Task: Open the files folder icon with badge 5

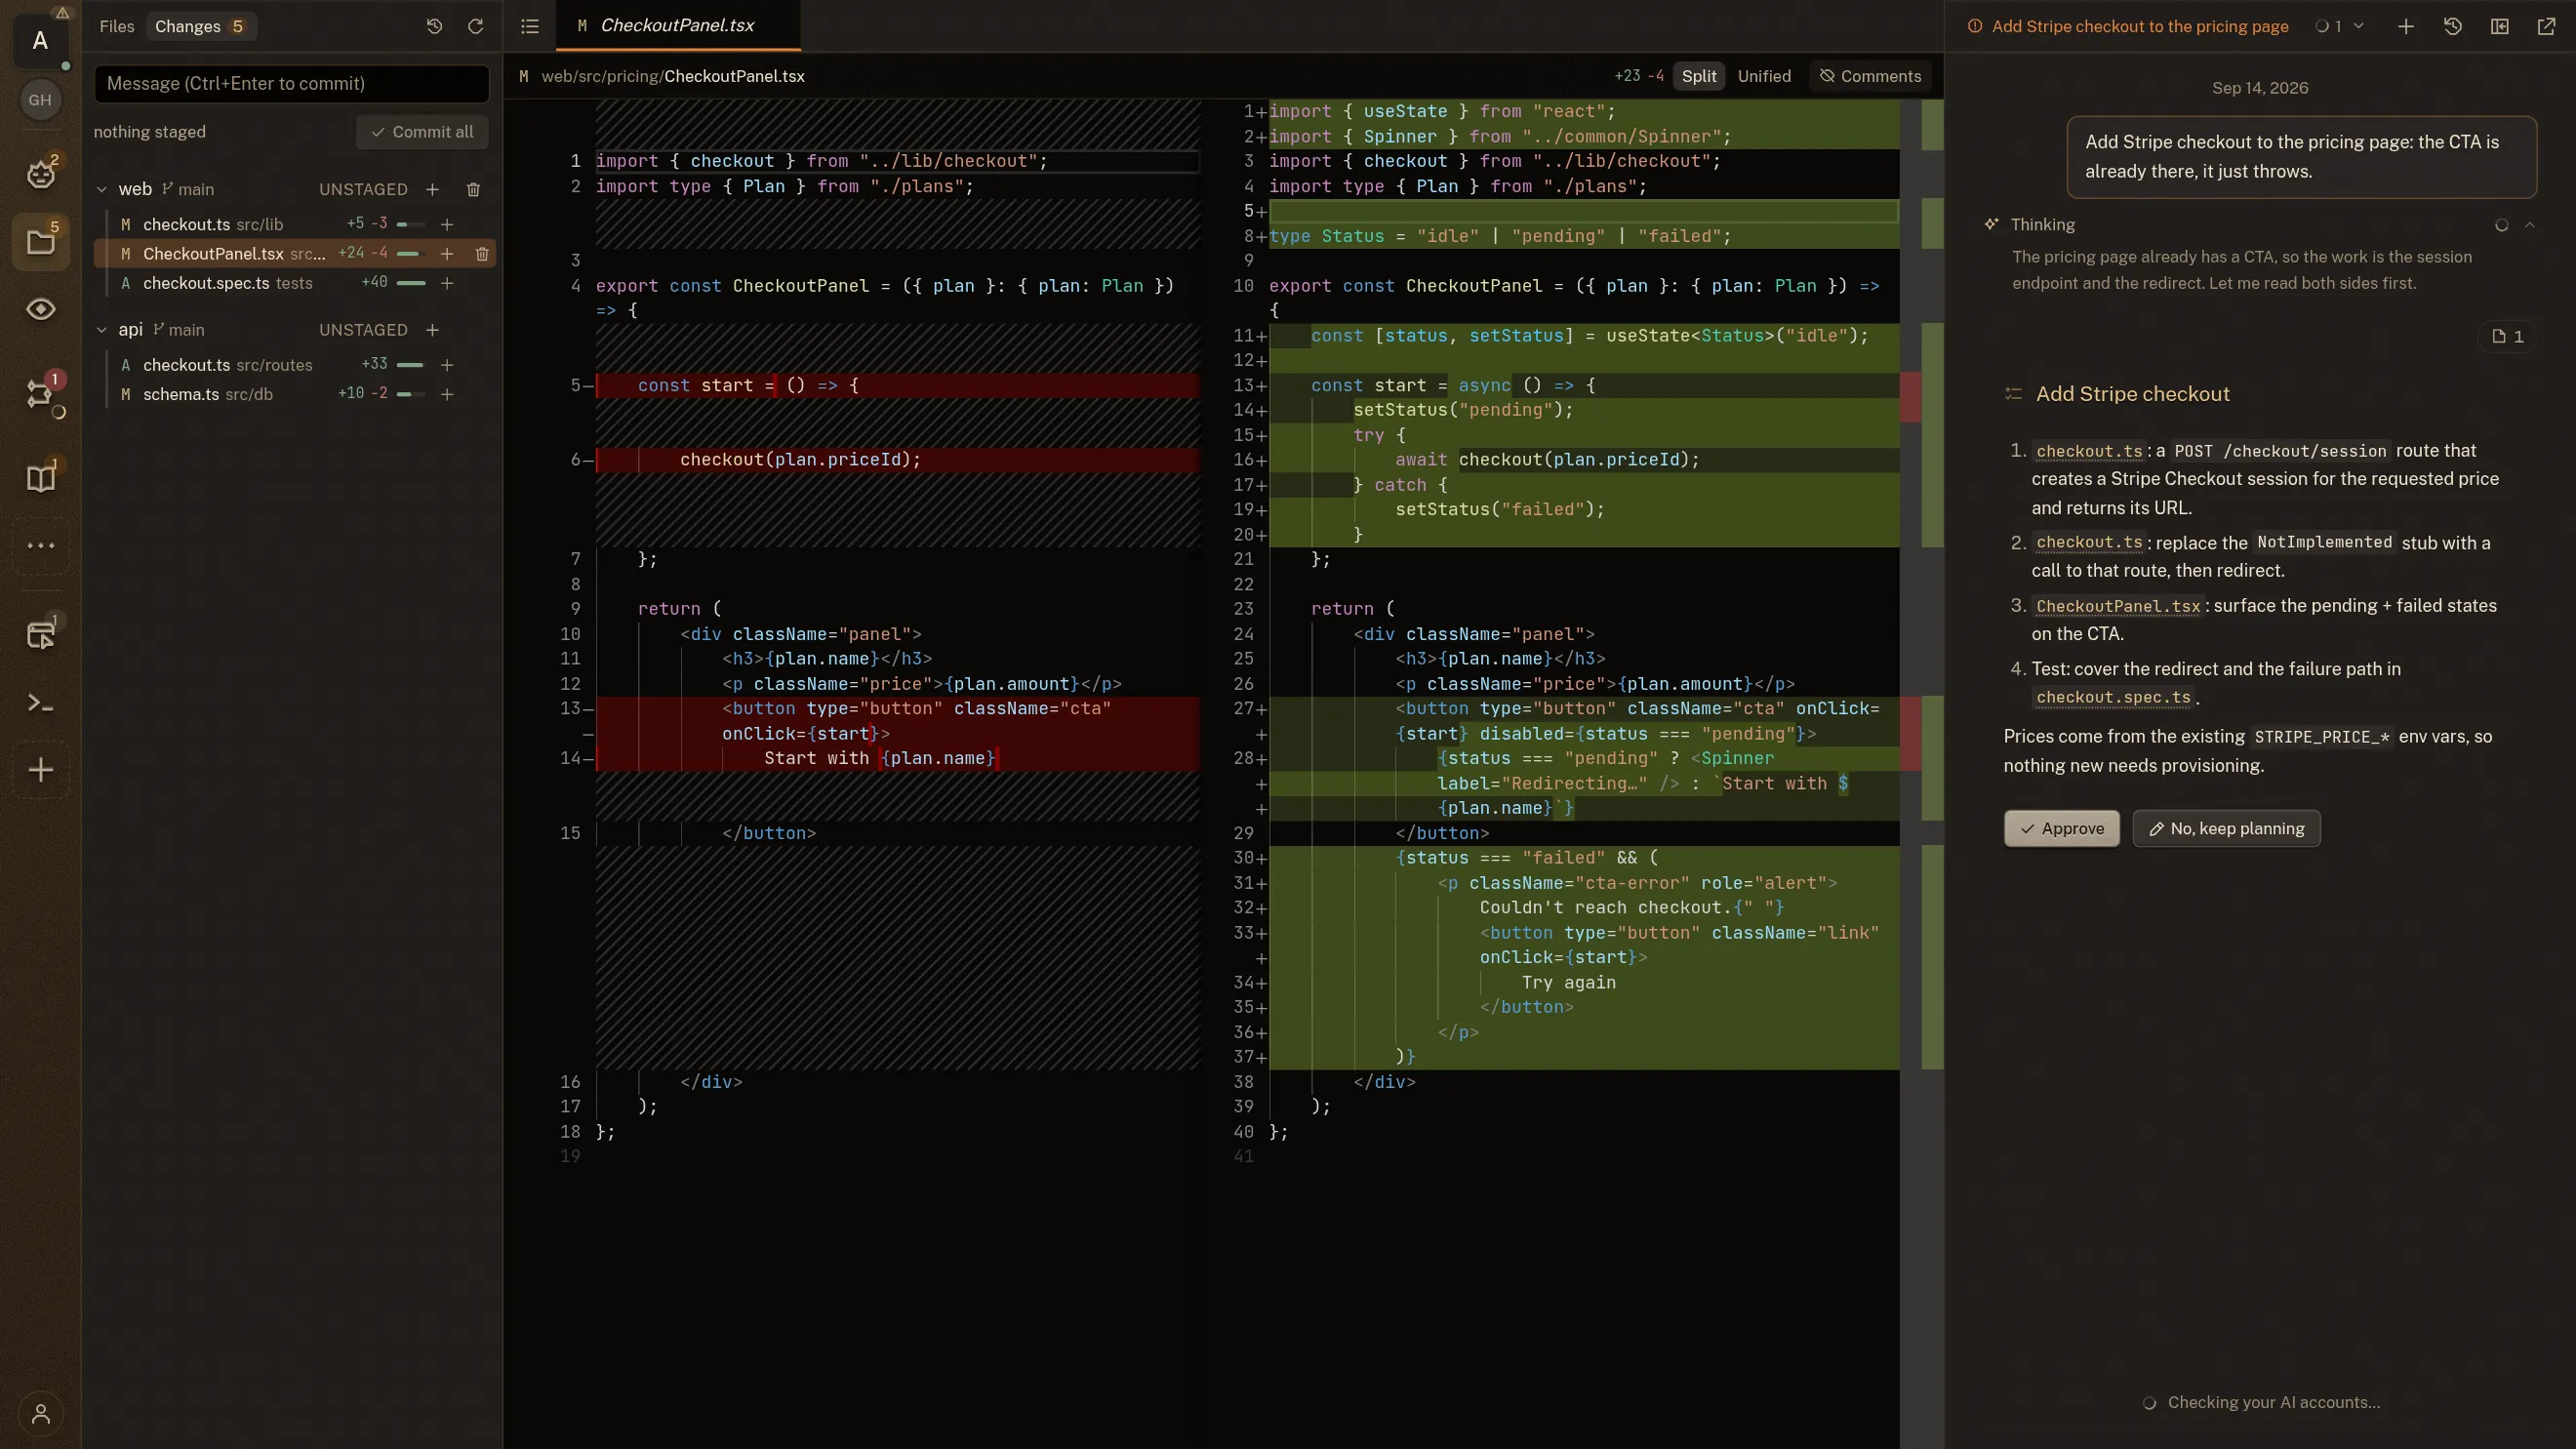Action: (40, 241)
